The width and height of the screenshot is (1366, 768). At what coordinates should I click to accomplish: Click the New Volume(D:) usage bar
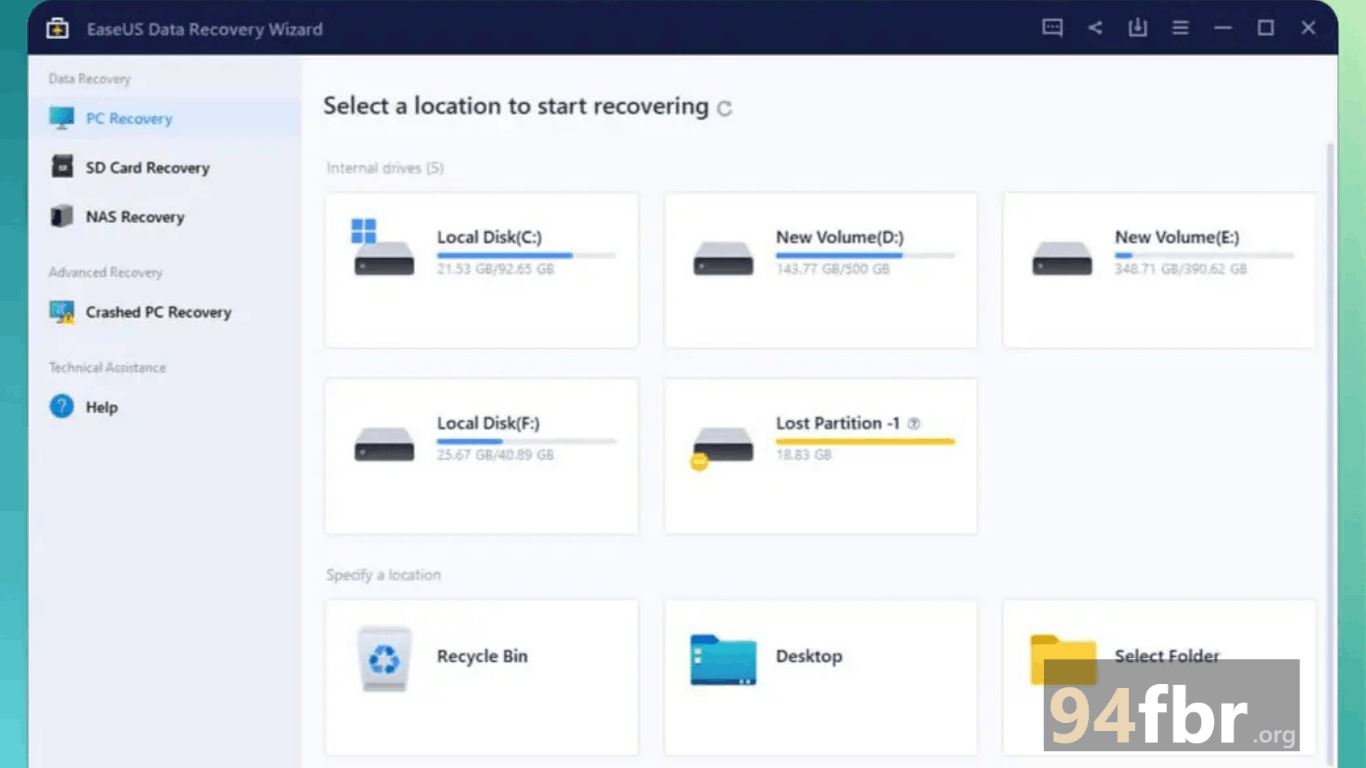(x=866, y=256)
